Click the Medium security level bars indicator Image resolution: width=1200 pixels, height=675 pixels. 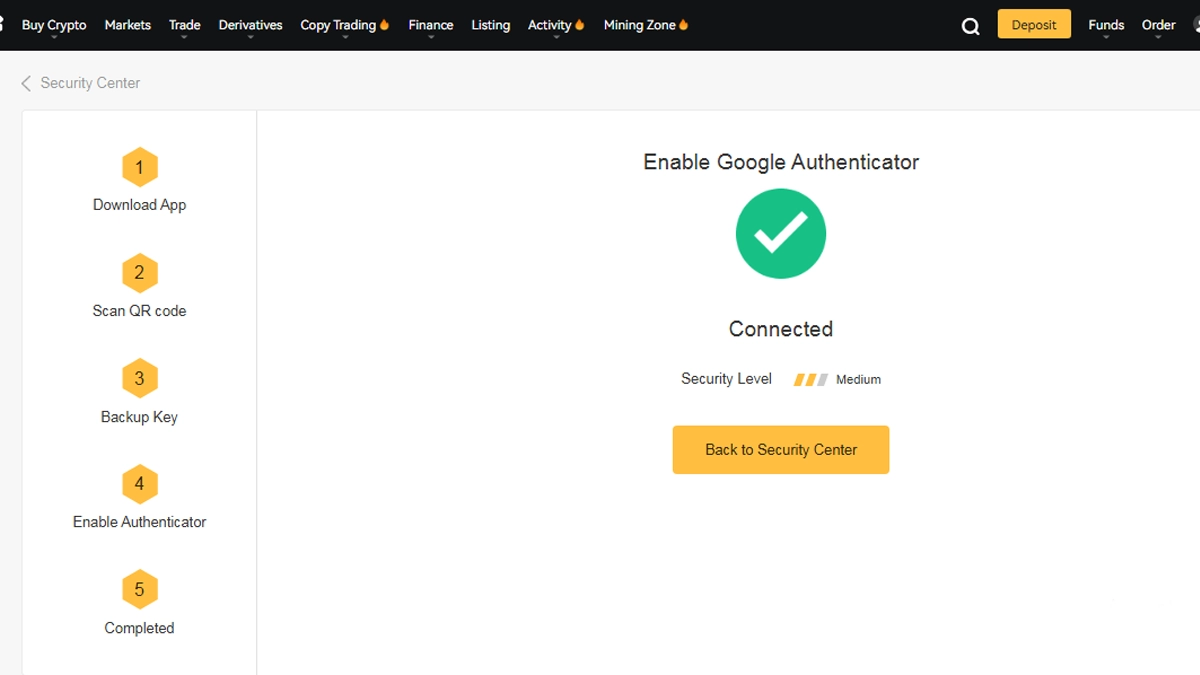811,380
